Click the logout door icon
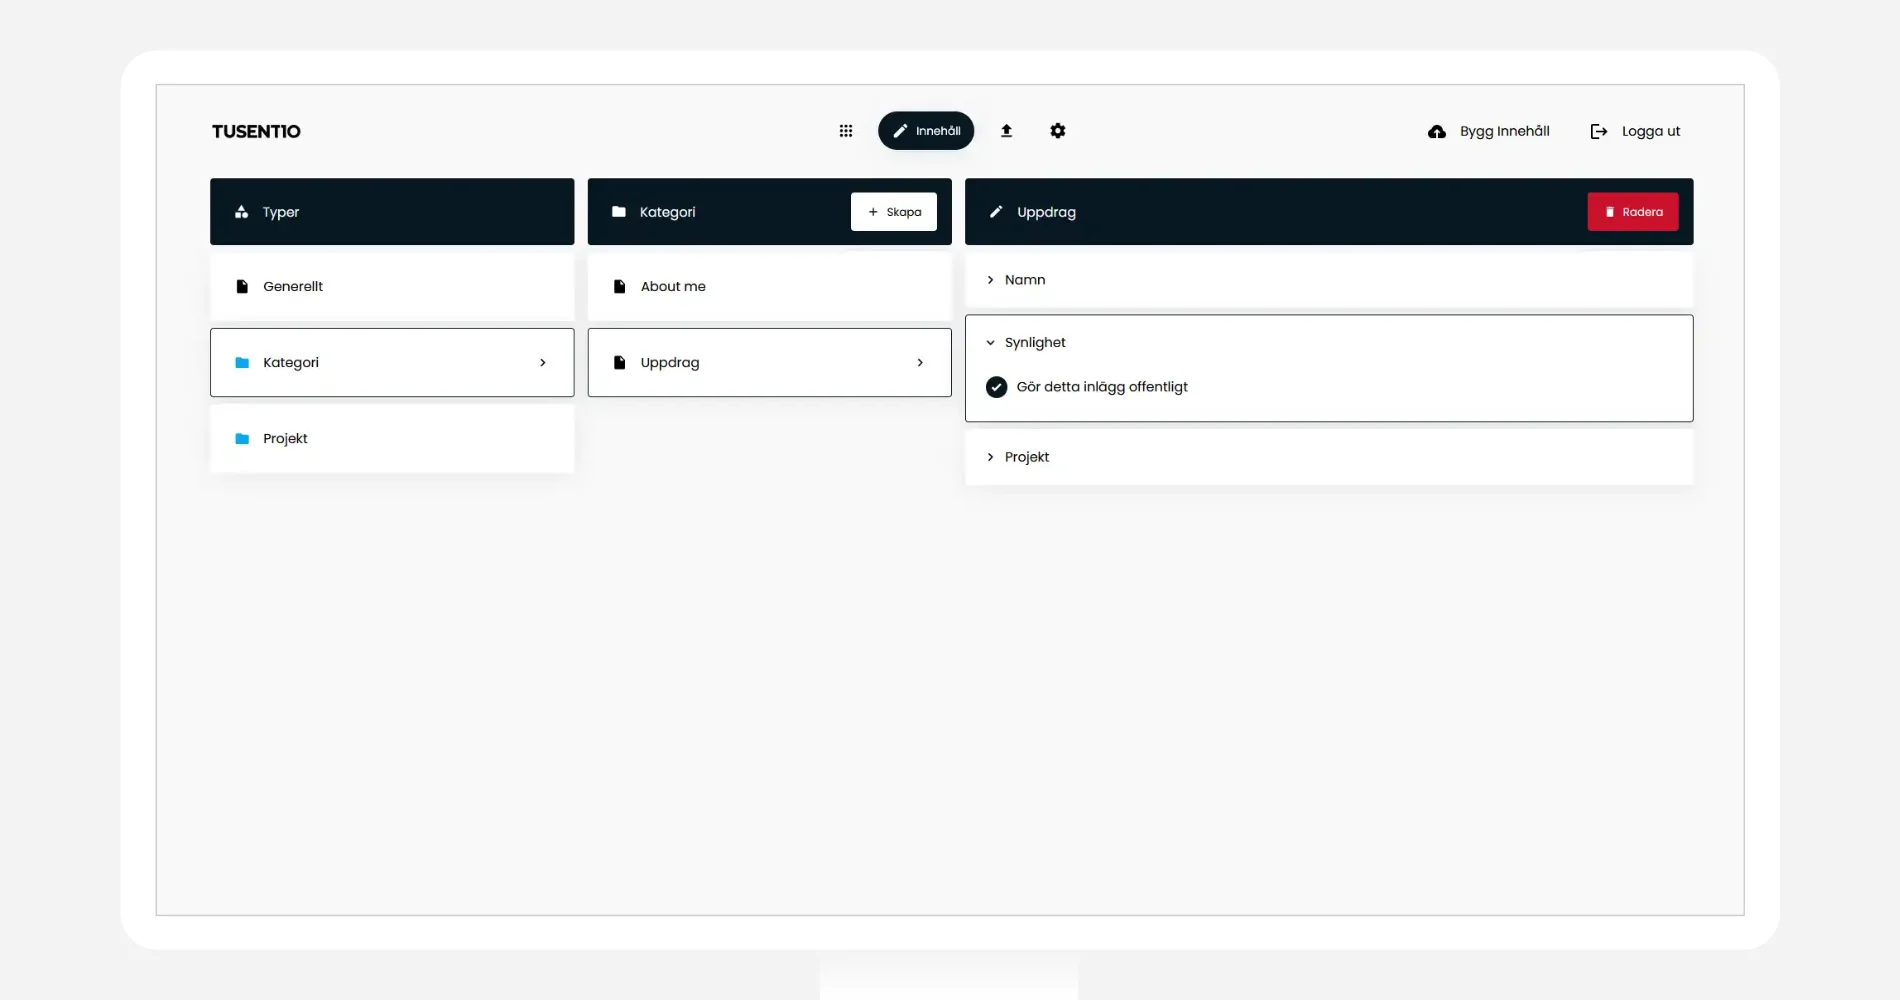The height and width of the screenshot is (1000, 1900). point(1598,132)
